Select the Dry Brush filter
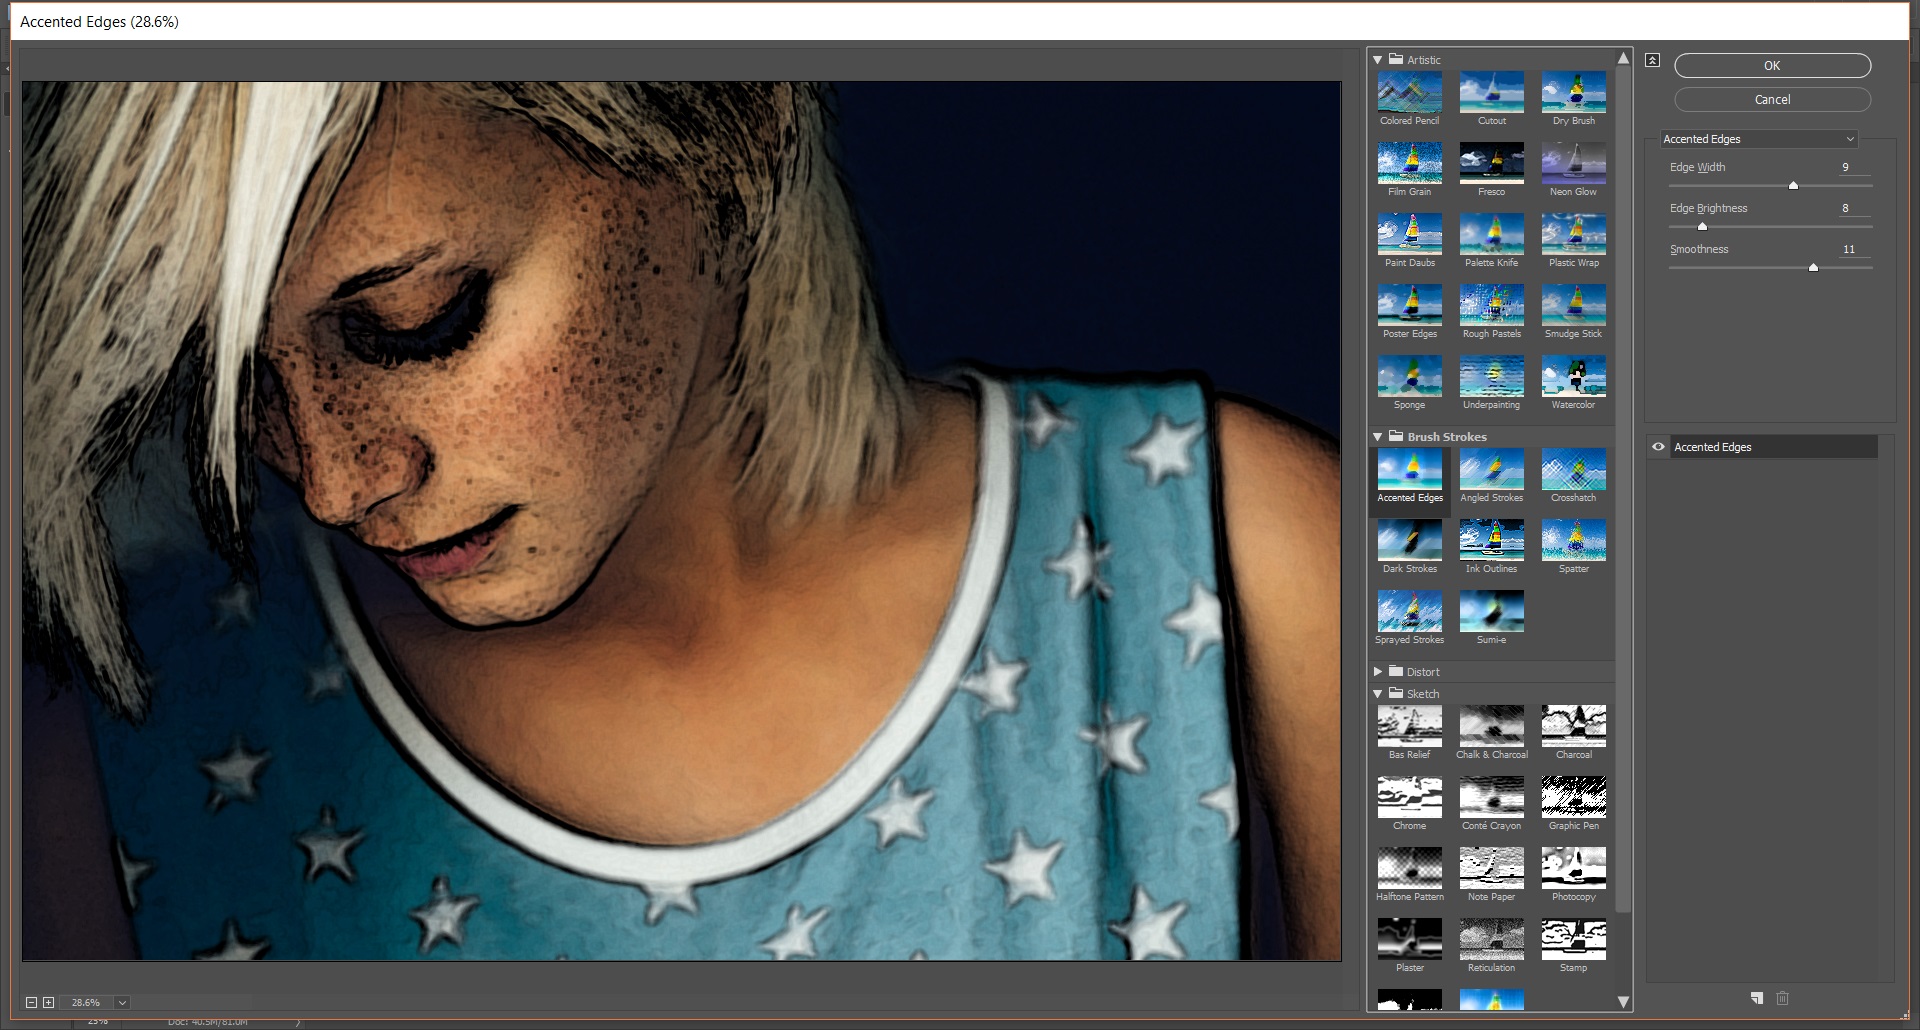 click(x=1573, y=92)
